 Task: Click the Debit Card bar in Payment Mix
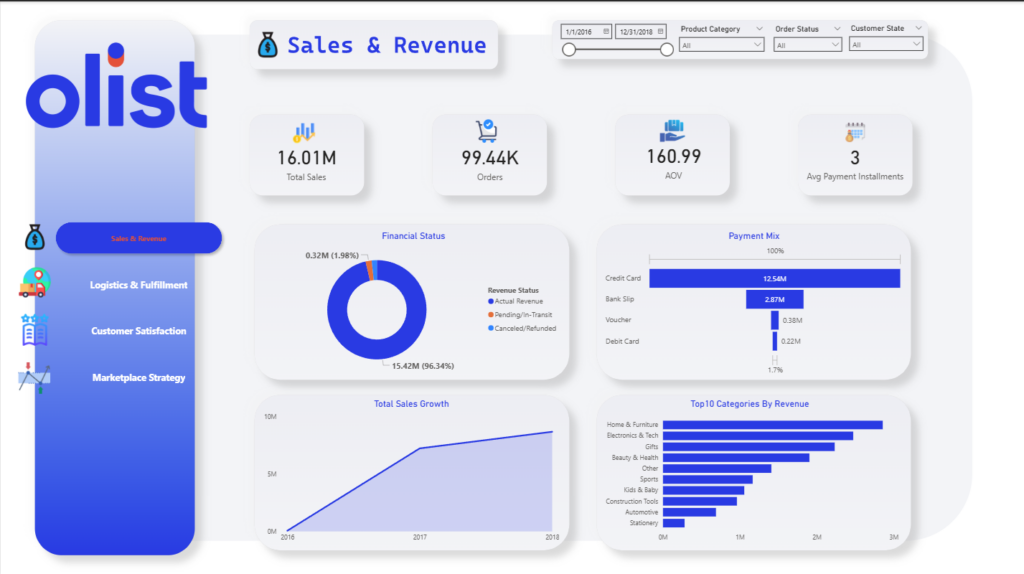775,341
